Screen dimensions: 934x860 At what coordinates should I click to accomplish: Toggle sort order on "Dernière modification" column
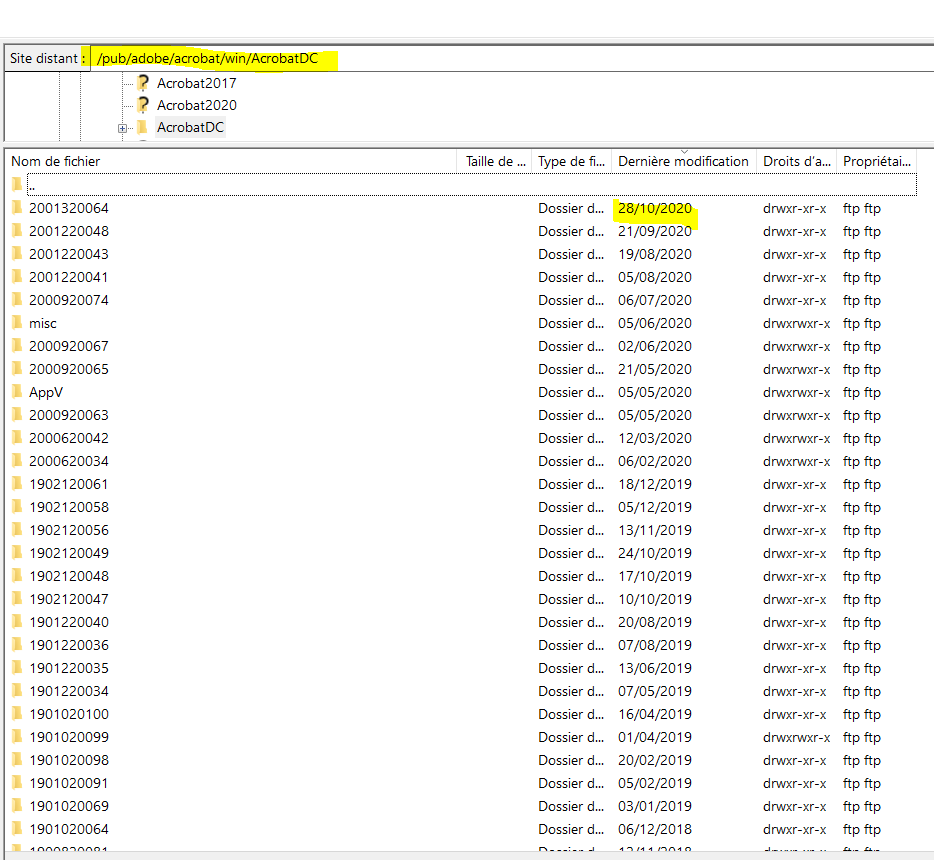click(683, 161)
